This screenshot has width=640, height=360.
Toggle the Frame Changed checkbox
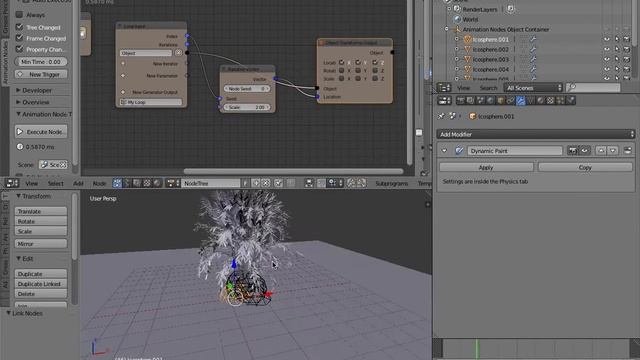click(19, 38)
